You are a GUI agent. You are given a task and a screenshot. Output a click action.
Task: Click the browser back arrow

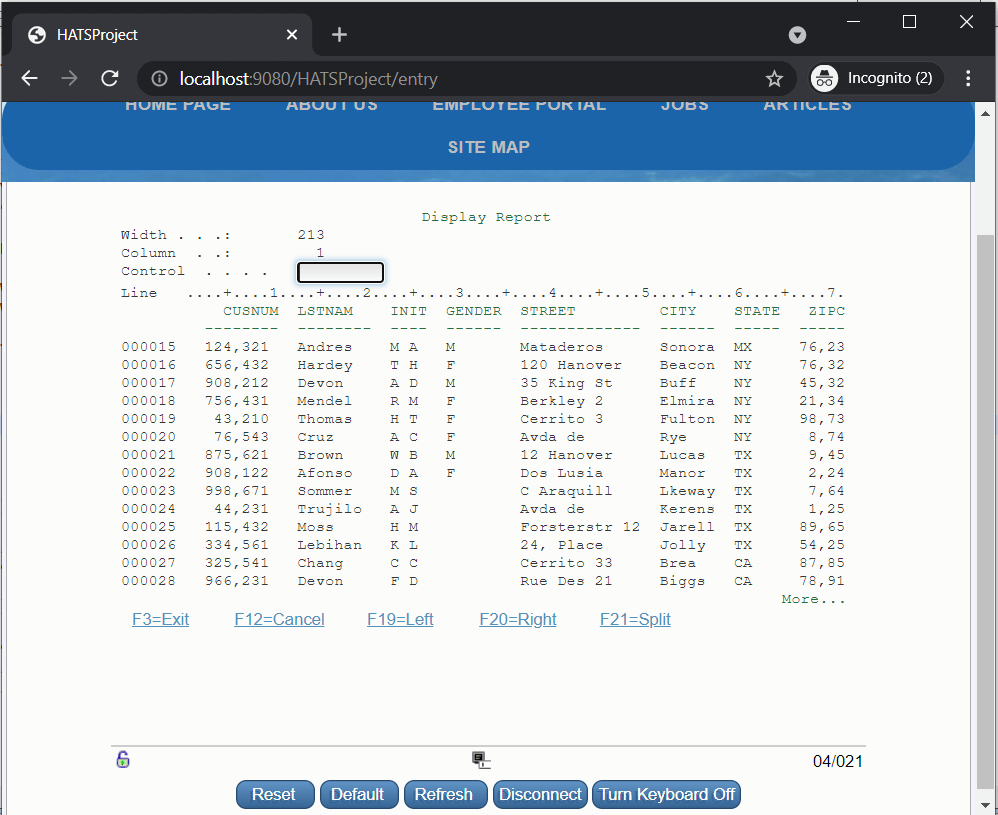29,78
